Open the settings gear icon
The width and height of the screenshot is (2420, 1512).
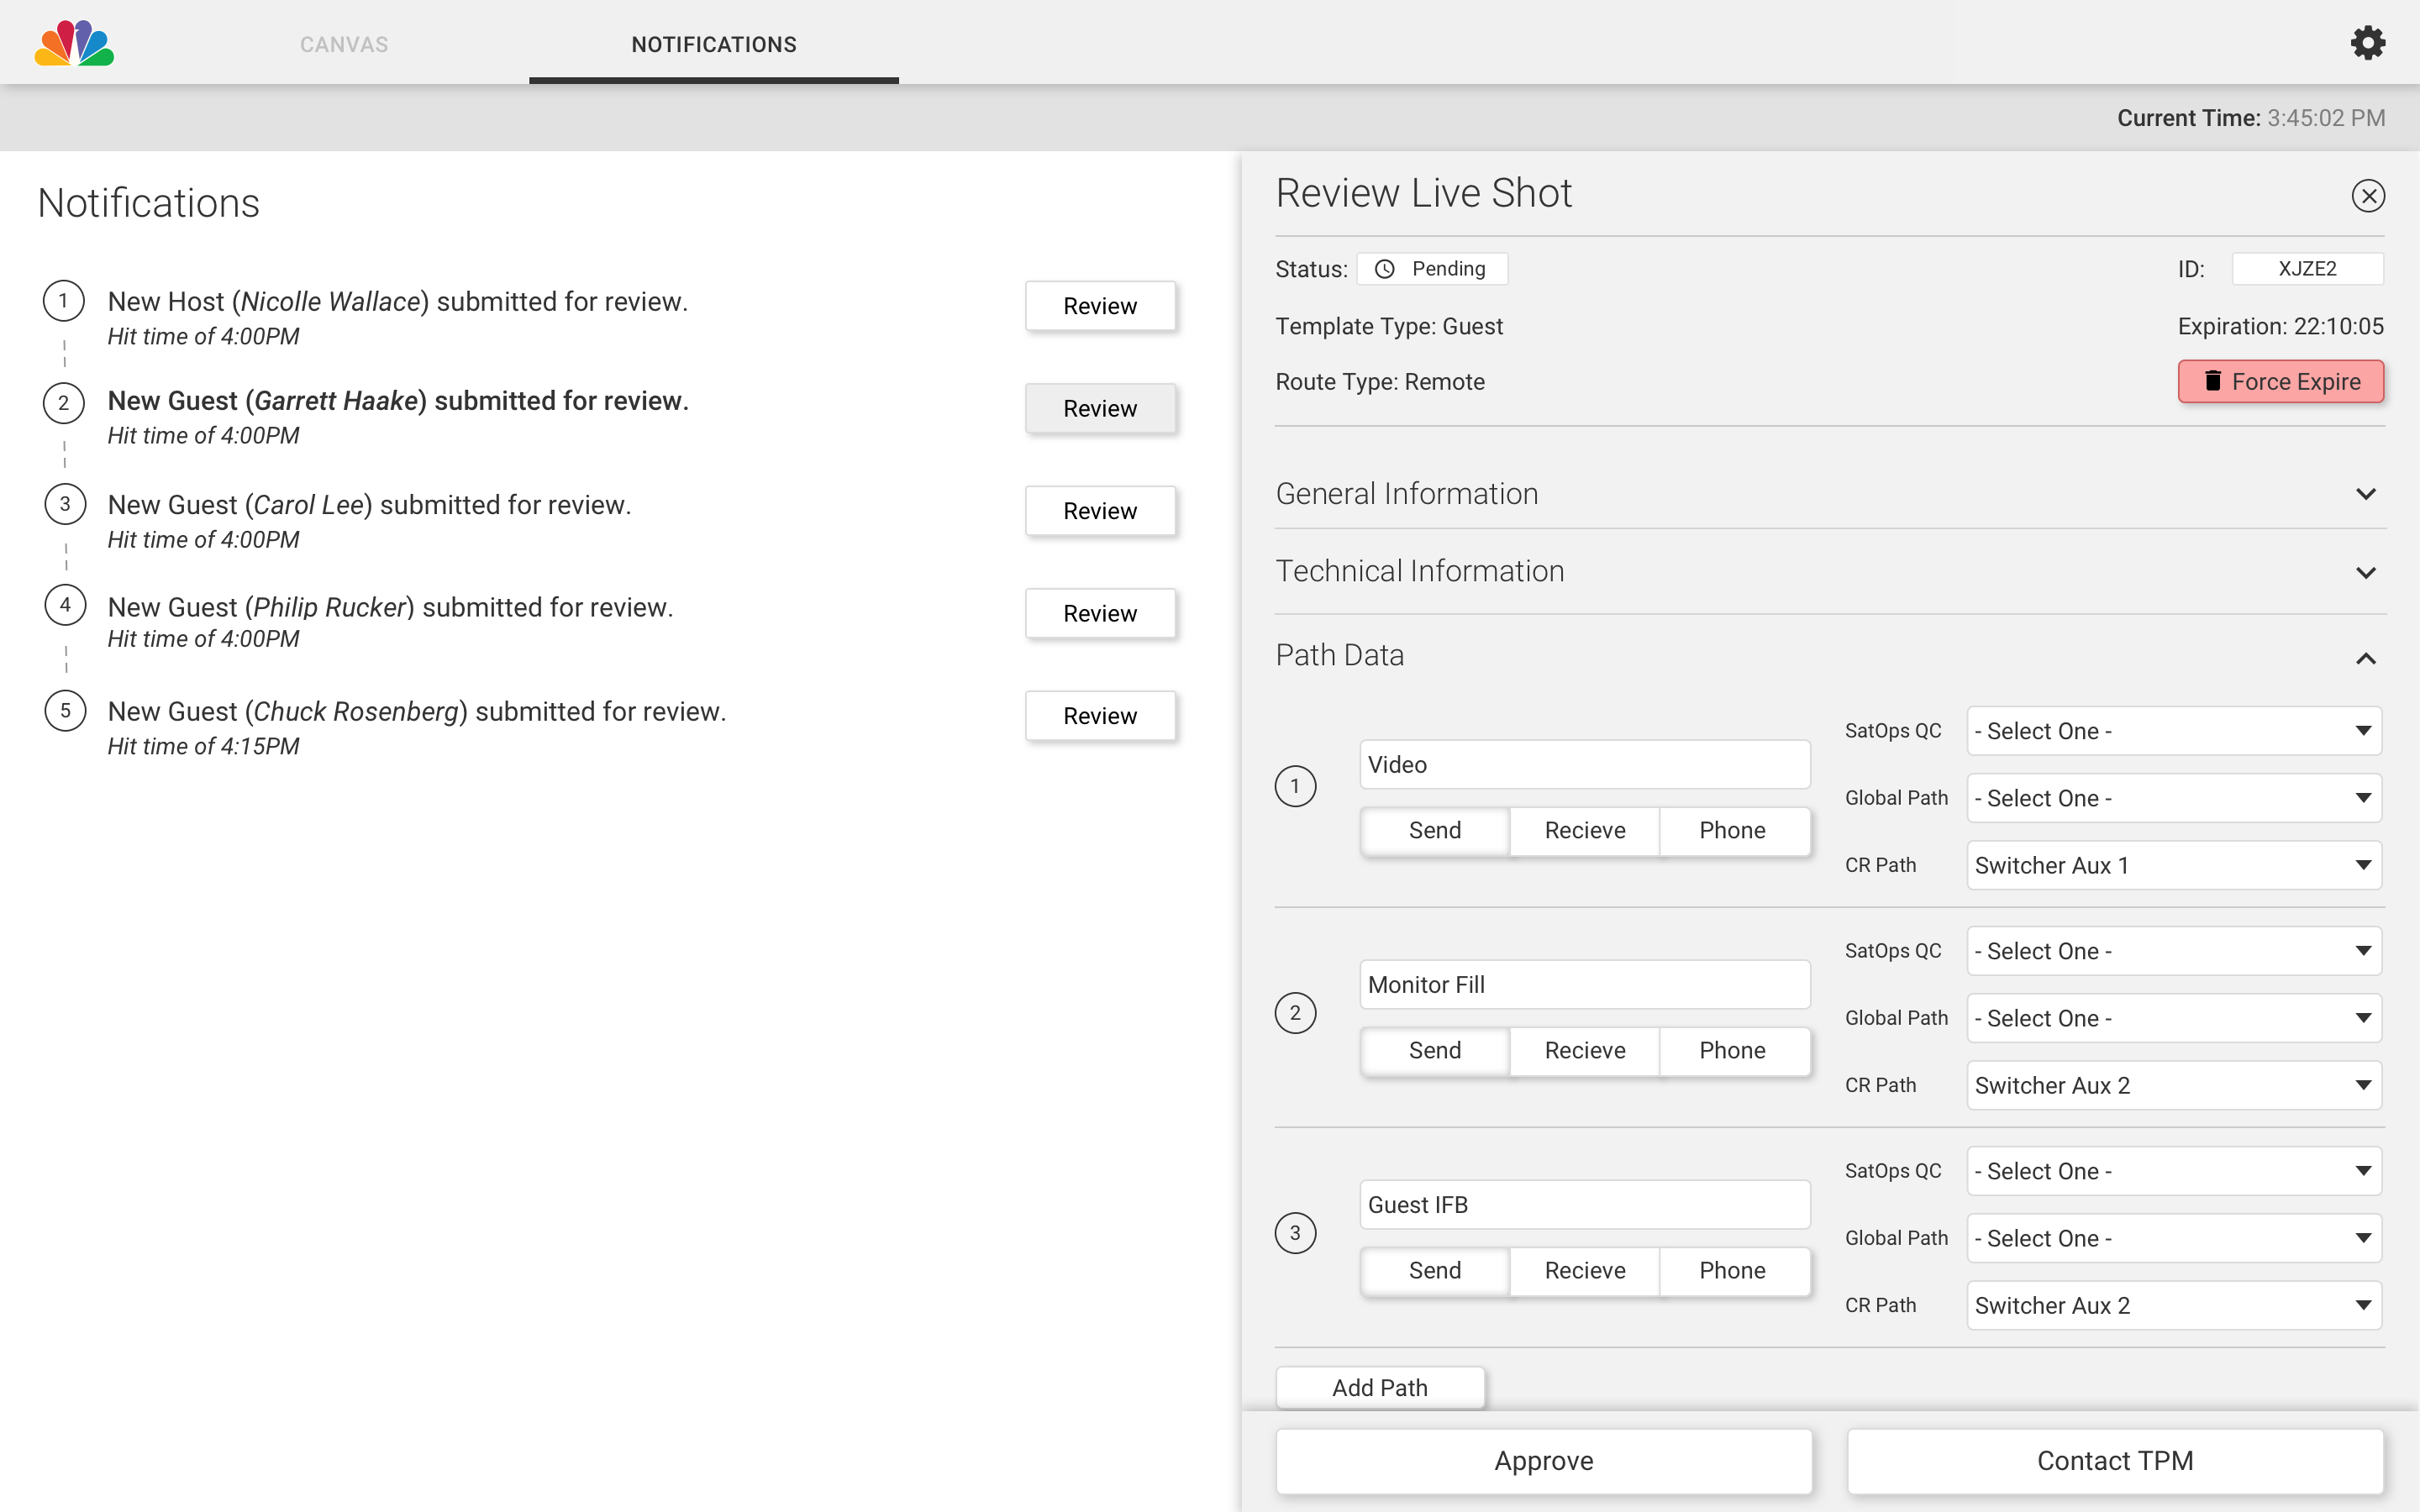point(2367,43)
